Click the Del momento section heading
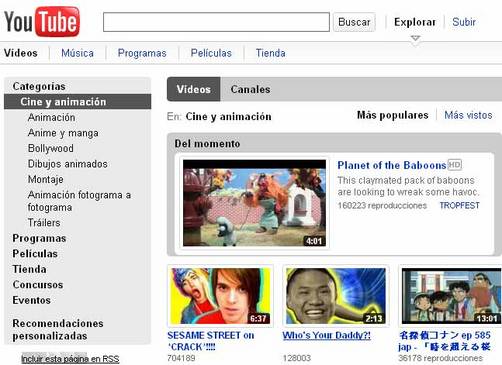 207,144
